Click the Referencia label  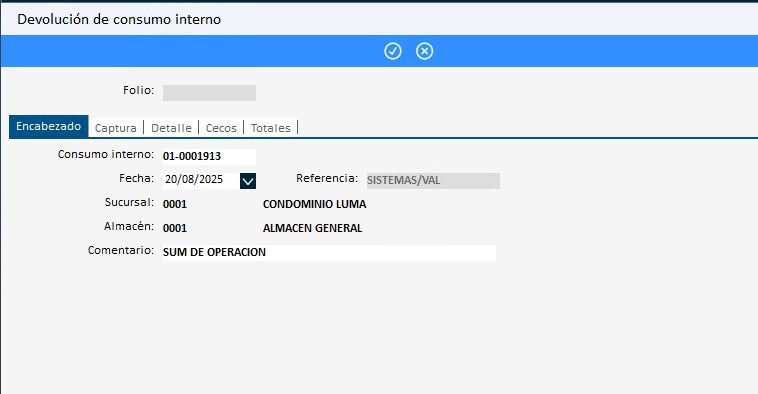coord(327,178)
